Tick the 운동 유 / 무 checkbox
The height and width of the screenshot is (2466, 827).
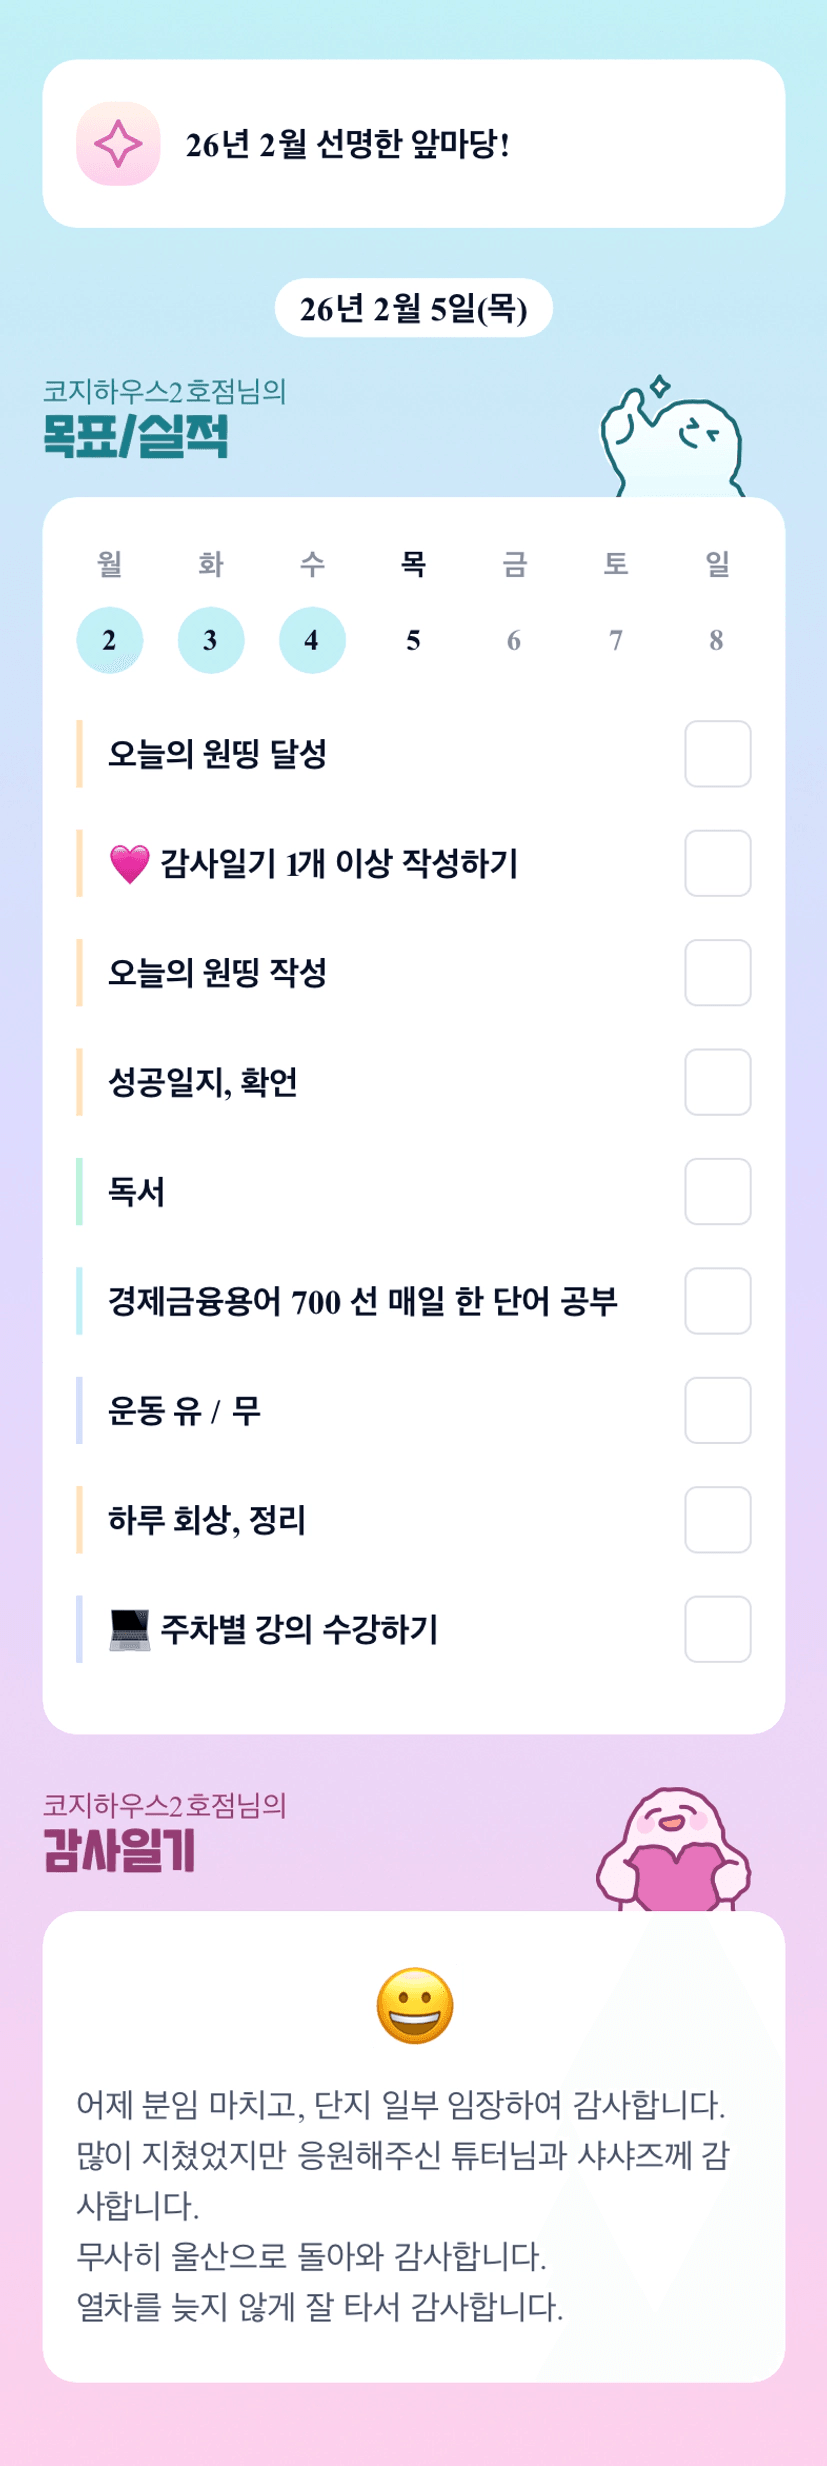click(x=717, y=1410)
